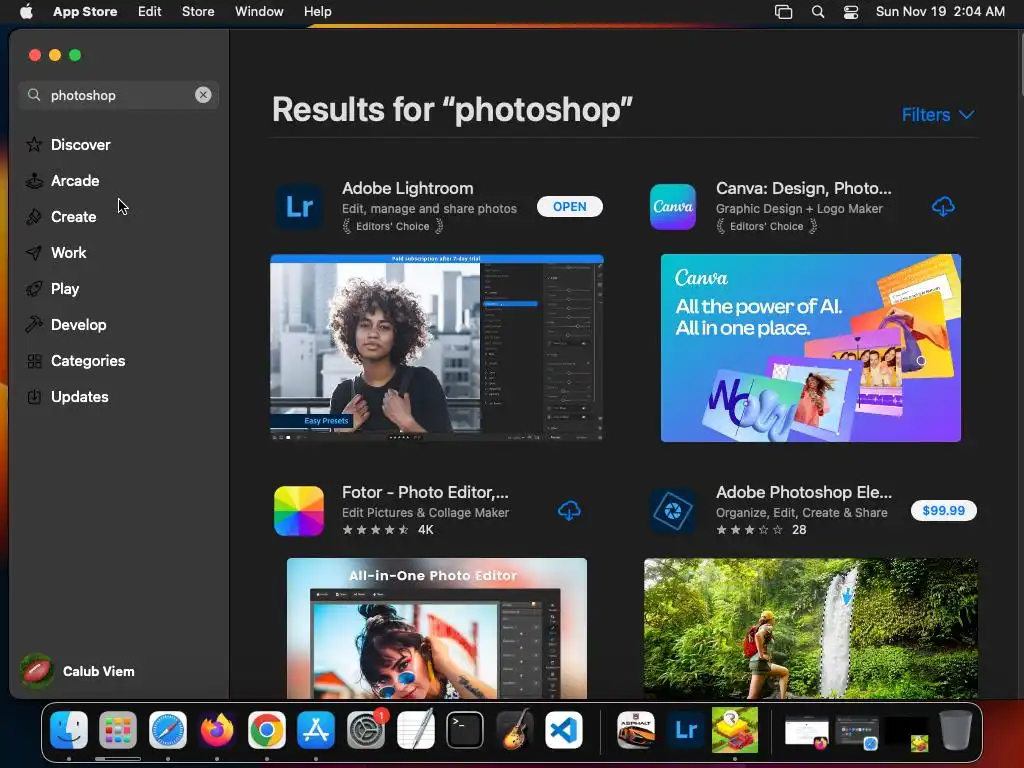
Task: Clear the photoshop search field
Action: point(203,95)
